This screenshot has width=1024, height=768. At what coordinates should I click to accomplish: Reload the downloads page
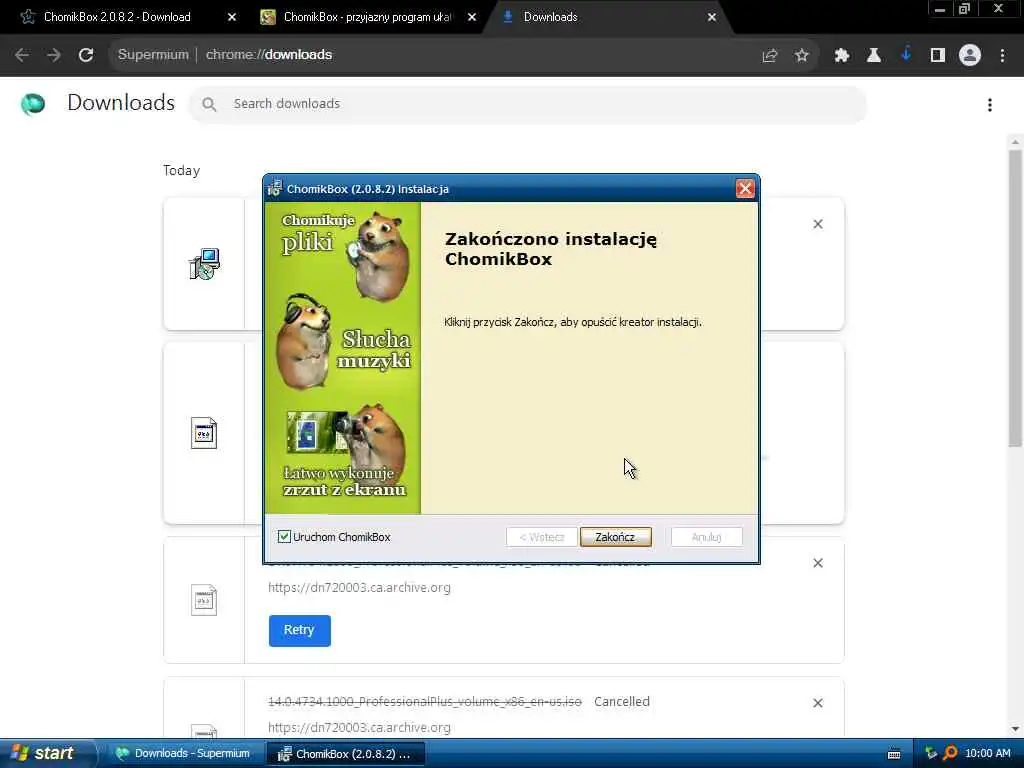point(86,55)
